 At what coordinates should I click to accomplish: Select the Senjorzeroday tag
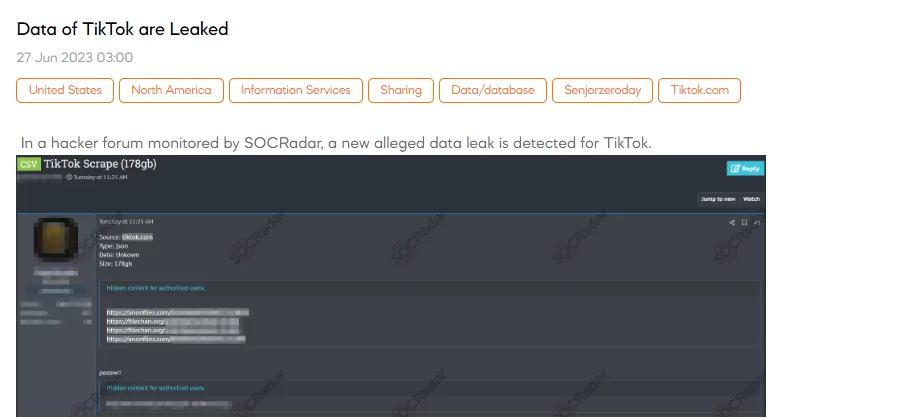602,91
